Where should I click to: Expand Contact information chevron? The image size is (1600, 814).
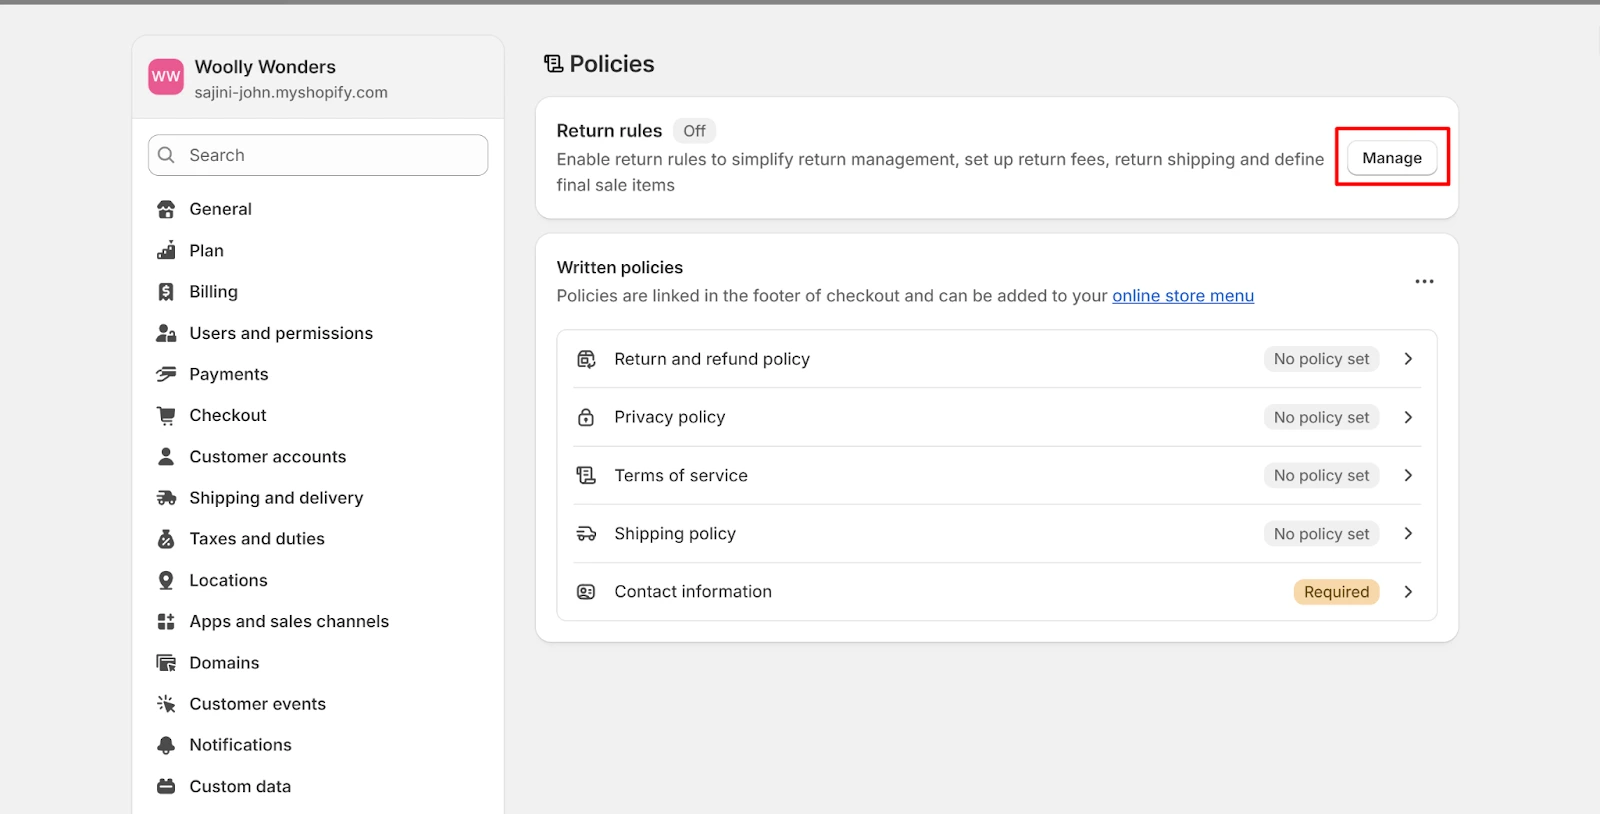click(x=1408, y=592)
